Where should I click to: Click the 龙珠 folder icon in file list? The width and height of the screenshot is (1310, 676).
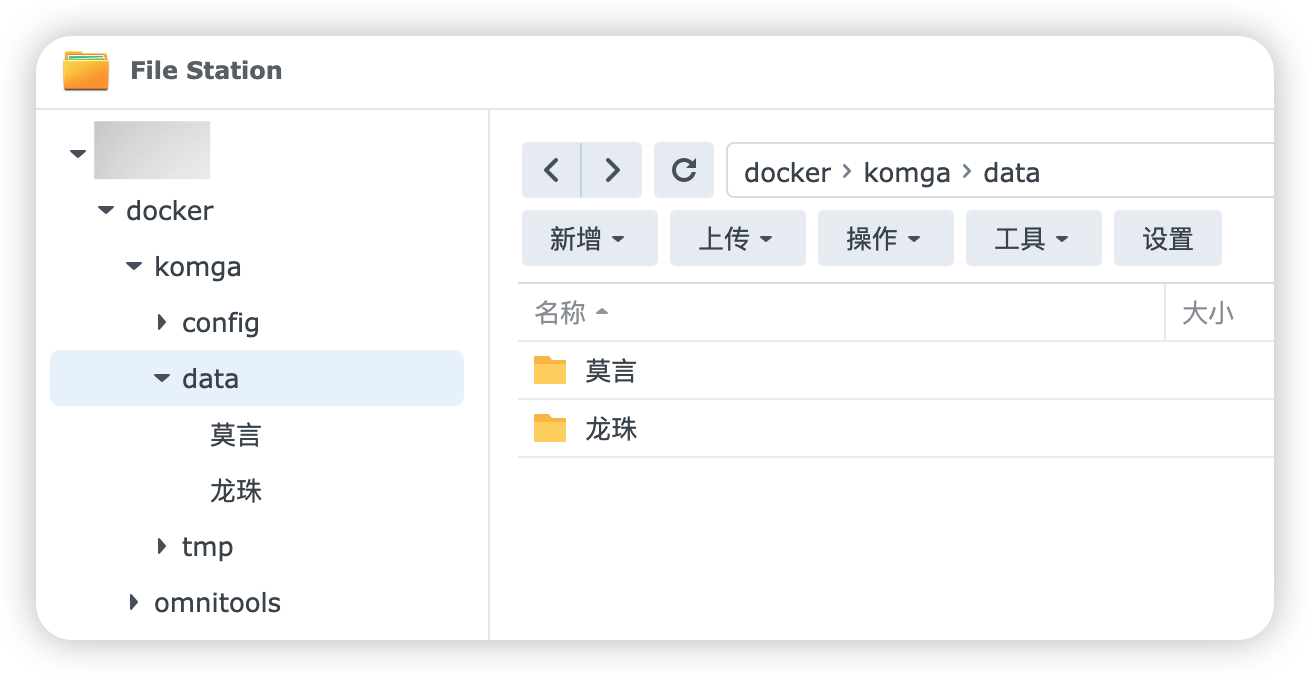pyautogui.click(x=550, y=429)
